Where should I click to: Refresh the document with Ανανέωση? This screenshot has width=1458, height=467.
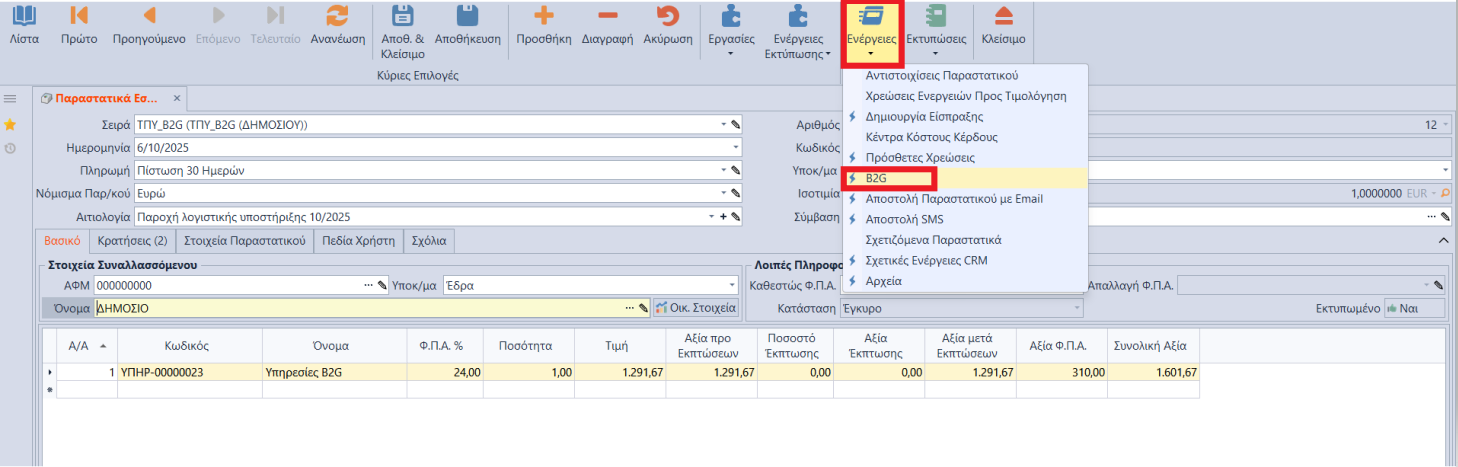pyautogui.click(x=337, y=18)
